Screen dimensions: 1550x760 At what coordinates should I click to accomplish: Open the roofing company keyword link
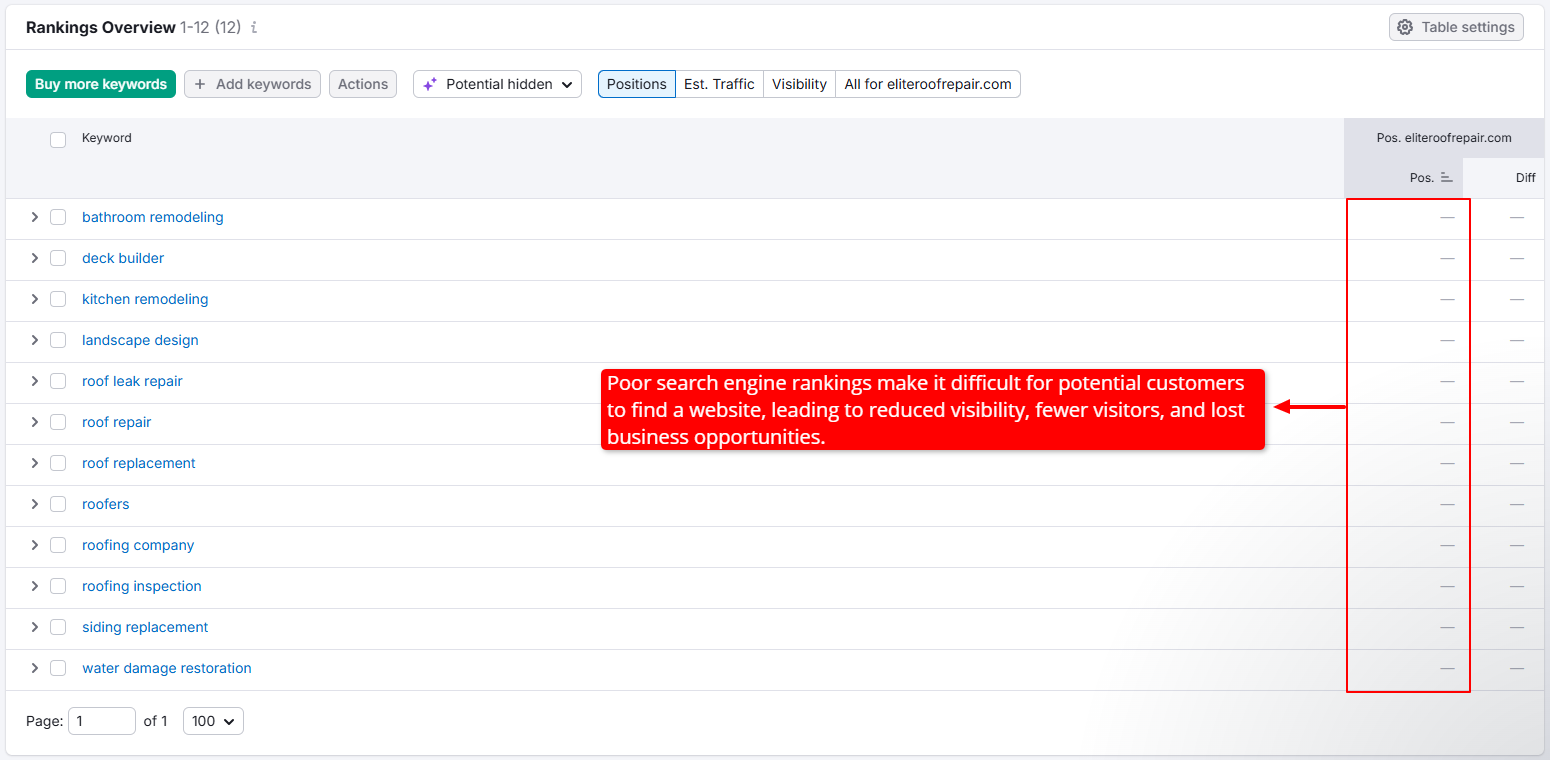[138, 545]
